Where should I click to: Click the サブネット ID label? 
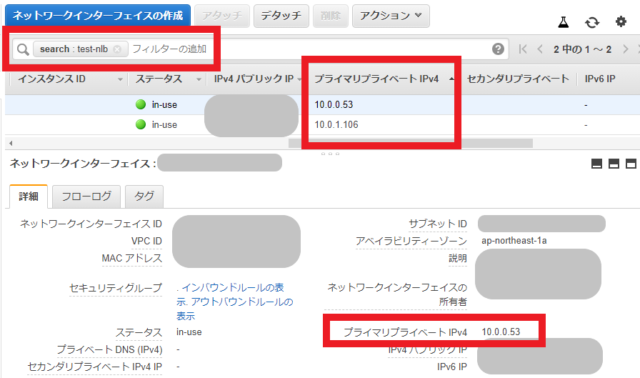(x=438, y=224)
